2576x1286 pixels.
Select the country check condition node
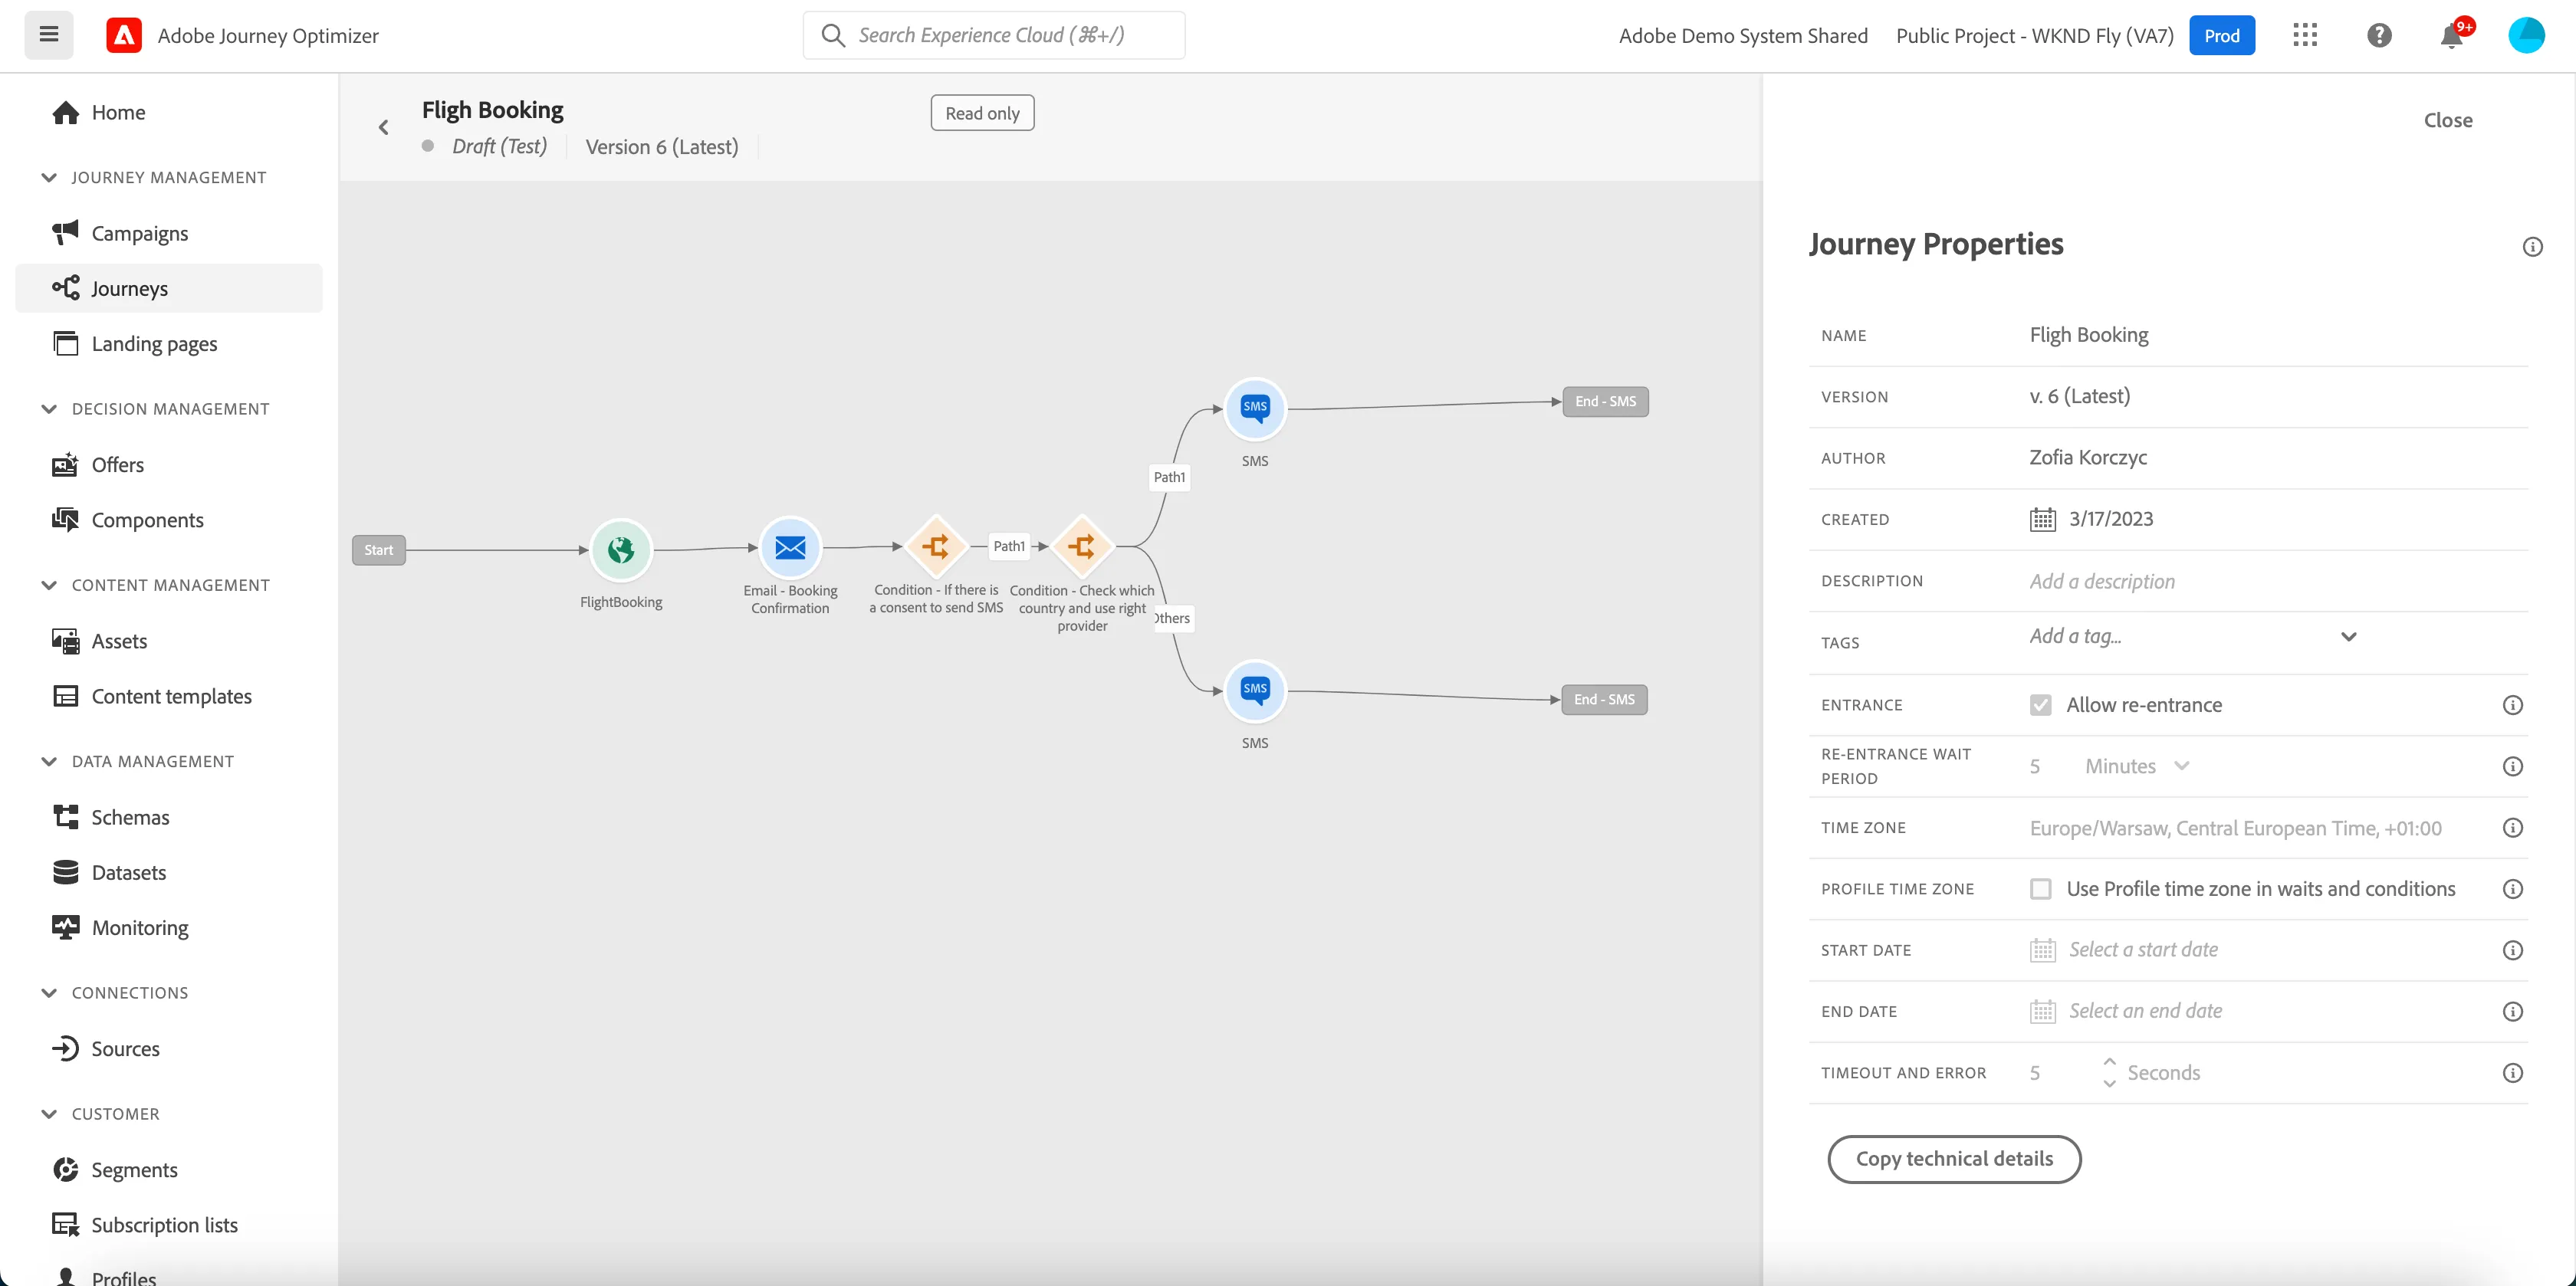1082,547
